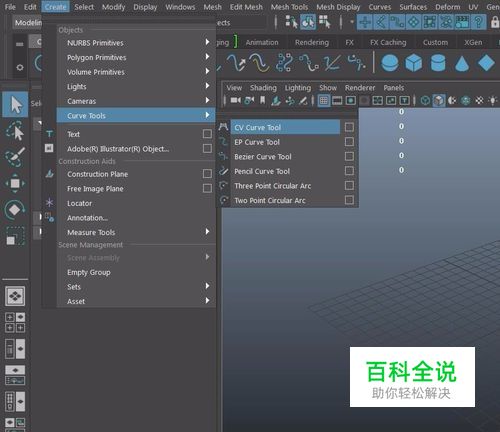
Task: Choose the Paint Selection tool
Action: pyautogui.click(x=15, y=157)
